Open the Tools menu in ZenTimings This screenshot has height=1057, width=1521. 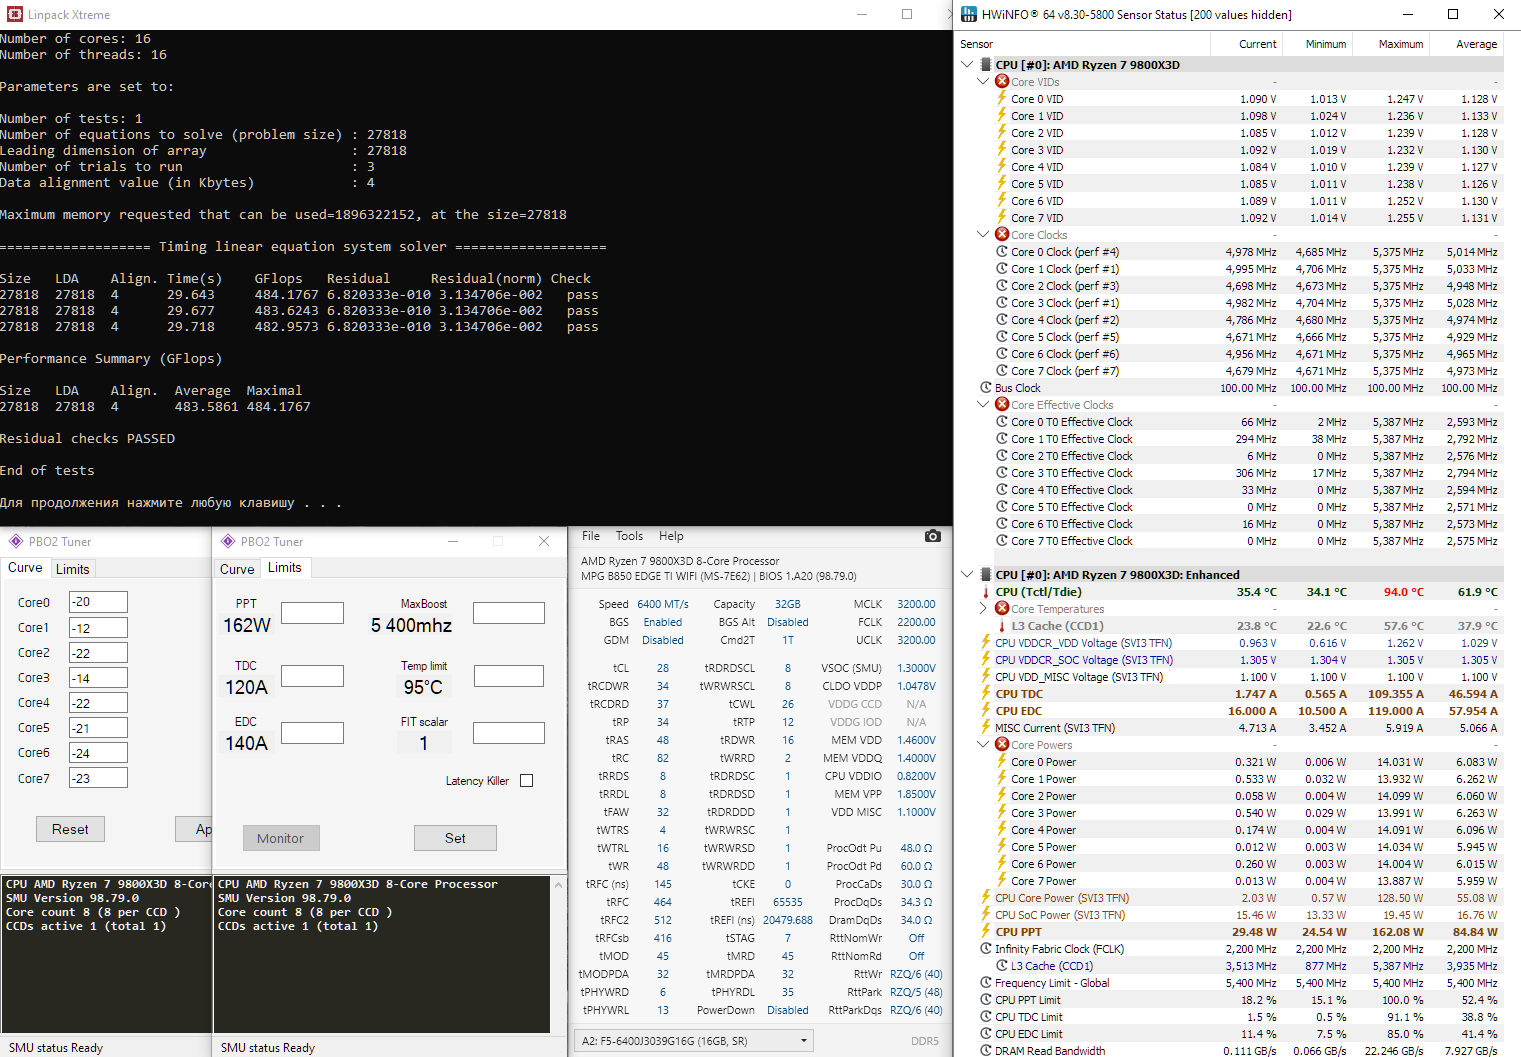point(629,536)
